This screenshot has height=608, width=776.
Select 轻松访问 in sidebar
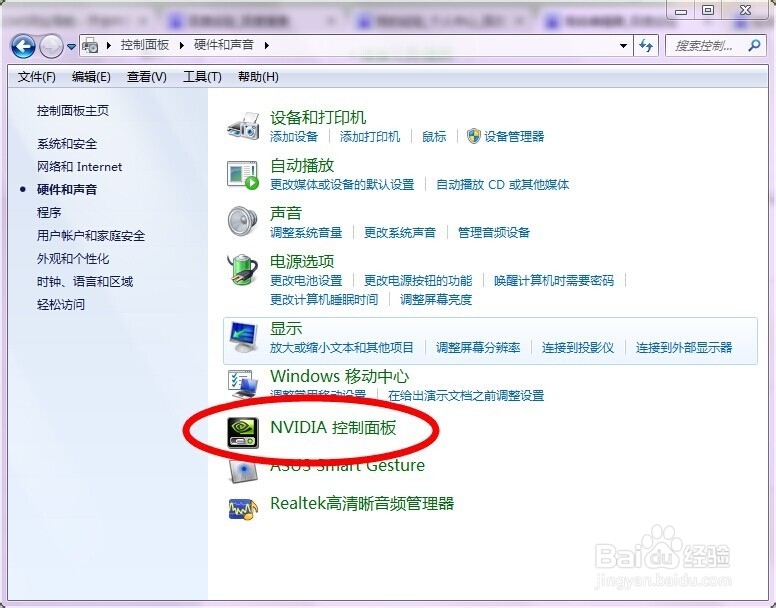[x=61, y=304]
